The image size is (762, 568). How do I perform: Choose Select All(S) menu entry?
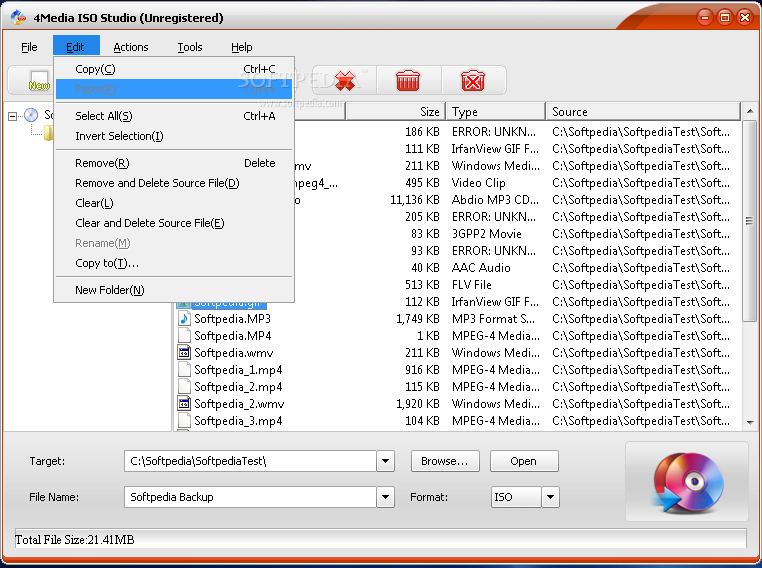click(174, 116)
